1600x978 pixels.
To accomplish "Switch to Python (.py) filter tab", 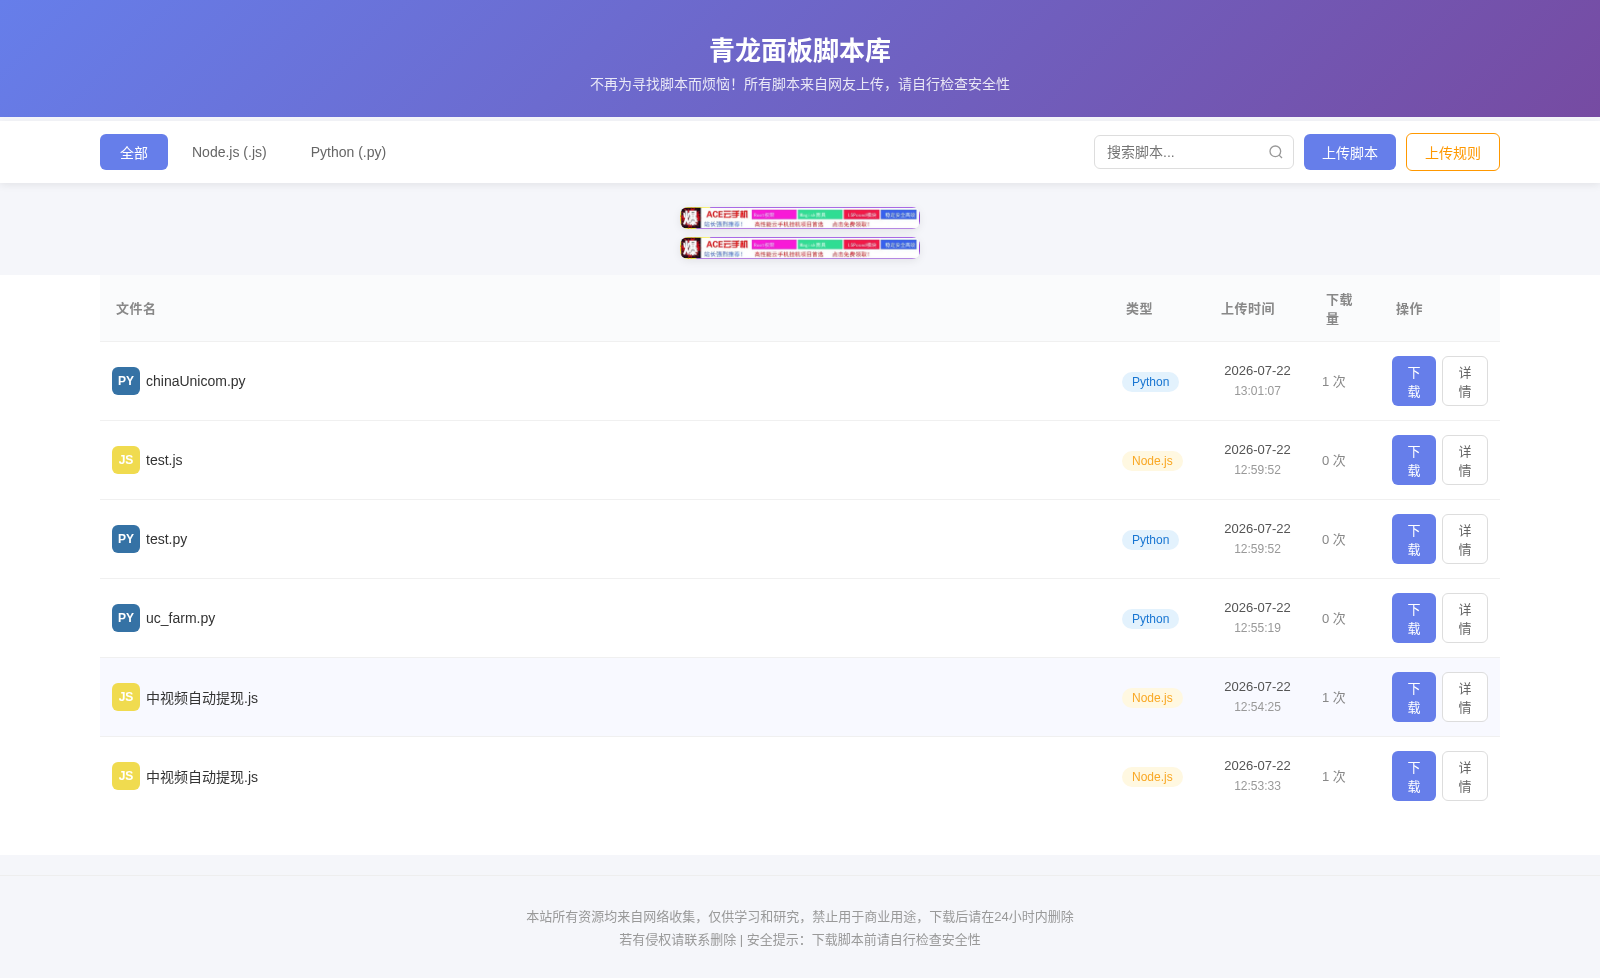I will (348, 152).
